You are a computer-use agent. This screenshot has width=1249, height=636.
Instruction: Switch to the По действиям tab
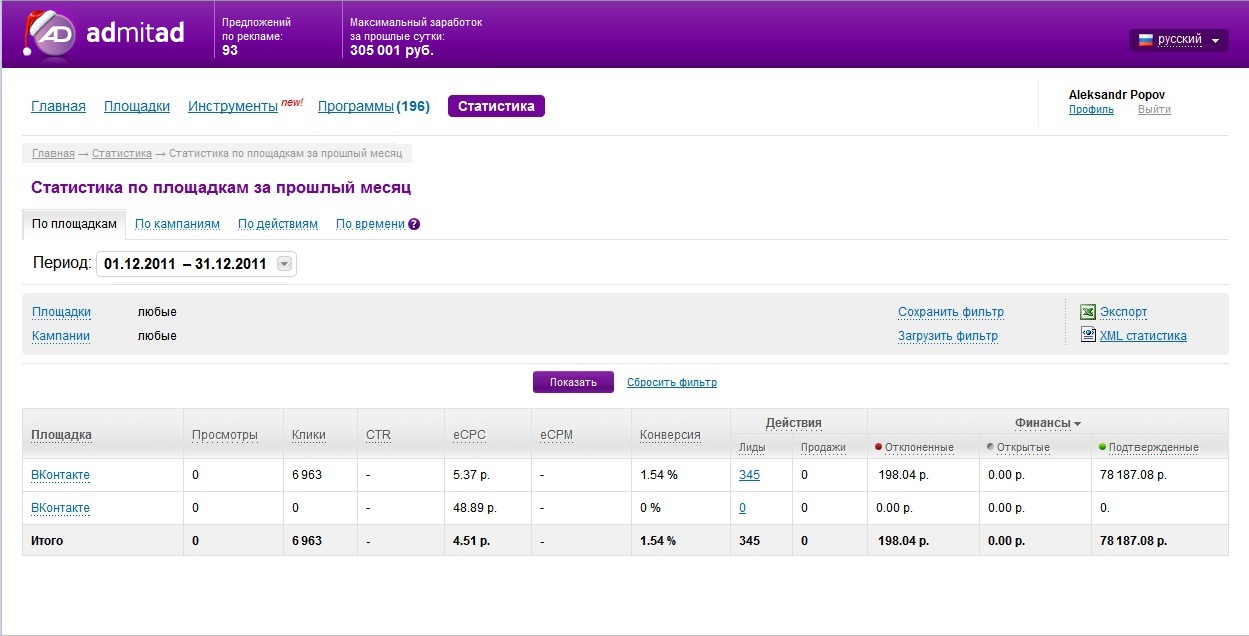pyautogui.click(x=278, y=224)
